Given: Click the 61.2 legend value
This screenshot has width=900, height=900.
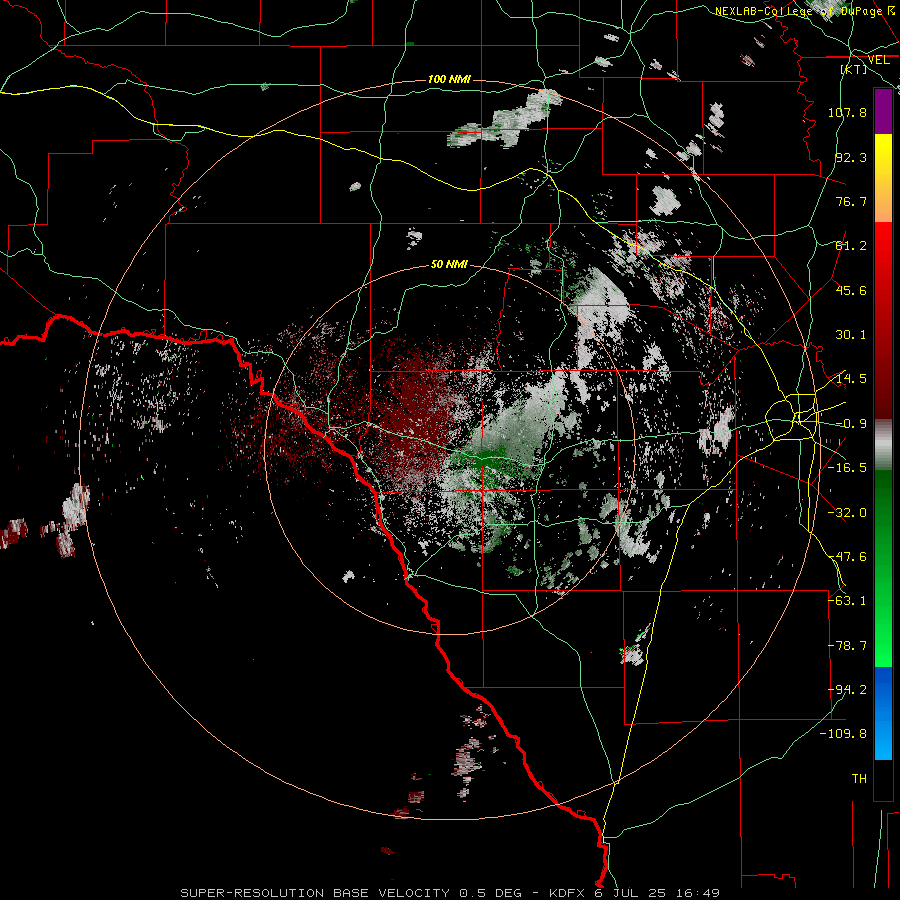Looking at the screenshot, I should tap(851, 246).
